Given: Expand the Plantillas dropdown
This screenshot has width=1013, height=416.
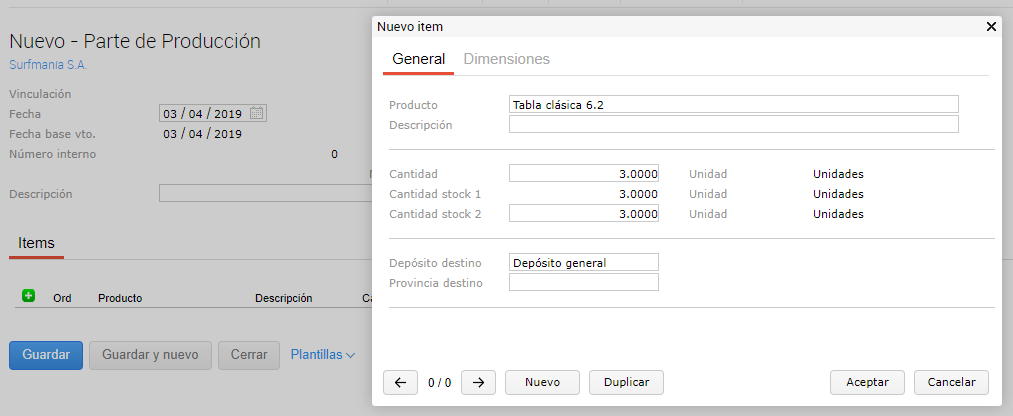Looking at the screenshot, I should pos(323,355).
